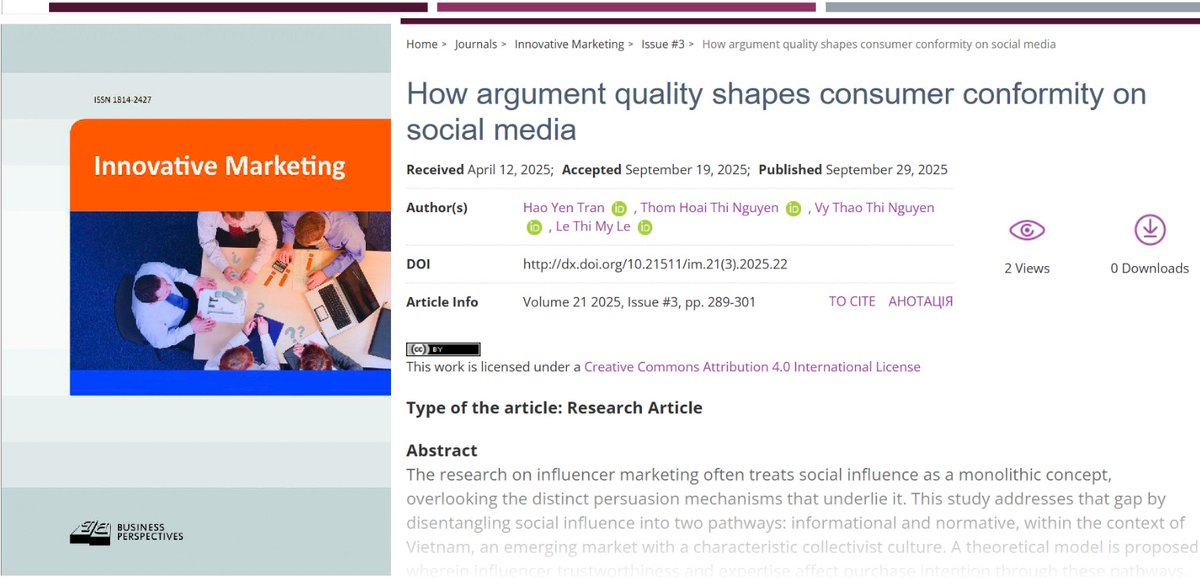Click the '2 Views' count text
The width and height of the screenshot is (1200, 578).
pyautogui.click(x=1027, y=268)
